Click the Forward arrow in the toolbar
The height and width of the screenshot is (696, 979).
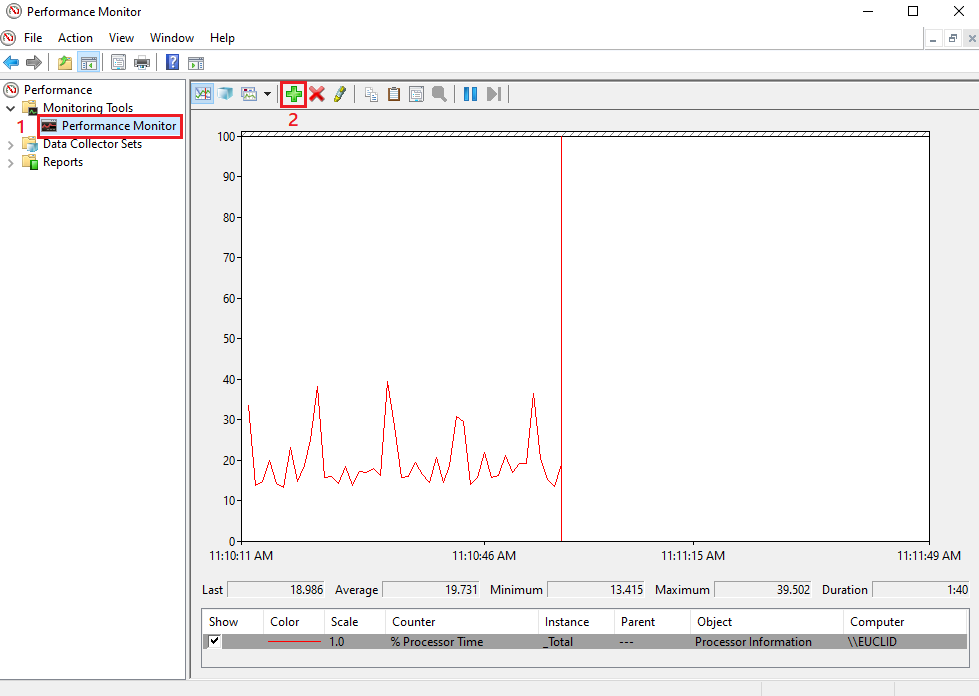pyautogui.click(x=34, y=62)
